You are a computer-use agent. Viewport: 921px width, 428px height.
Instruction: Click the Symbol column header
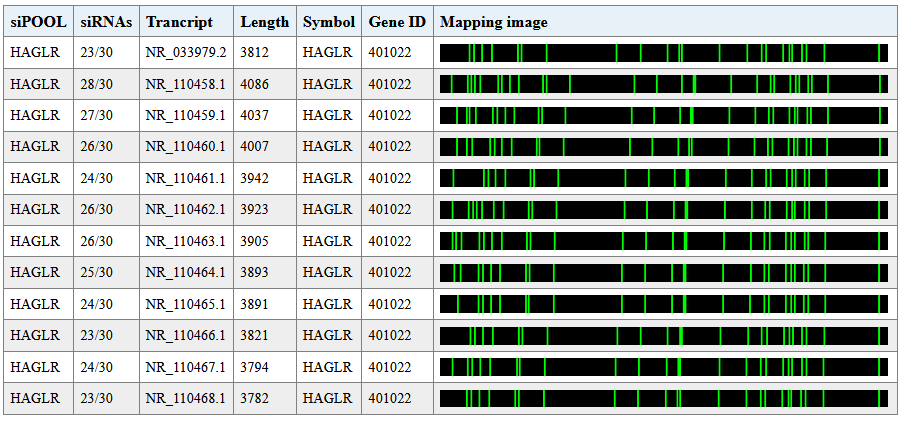(x=329, y=22)
